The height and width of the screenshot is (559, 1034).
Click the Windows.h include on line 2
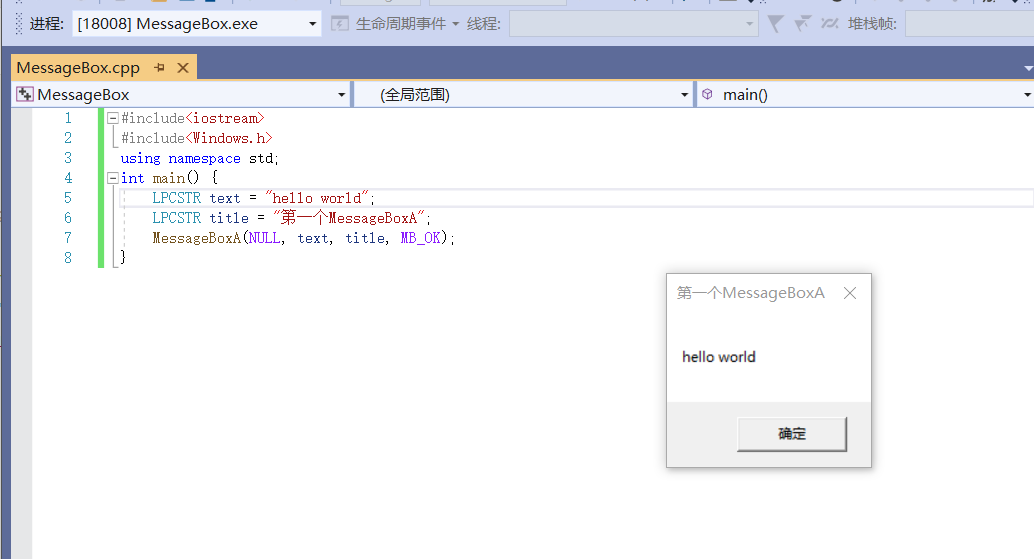tap(229, 138)
